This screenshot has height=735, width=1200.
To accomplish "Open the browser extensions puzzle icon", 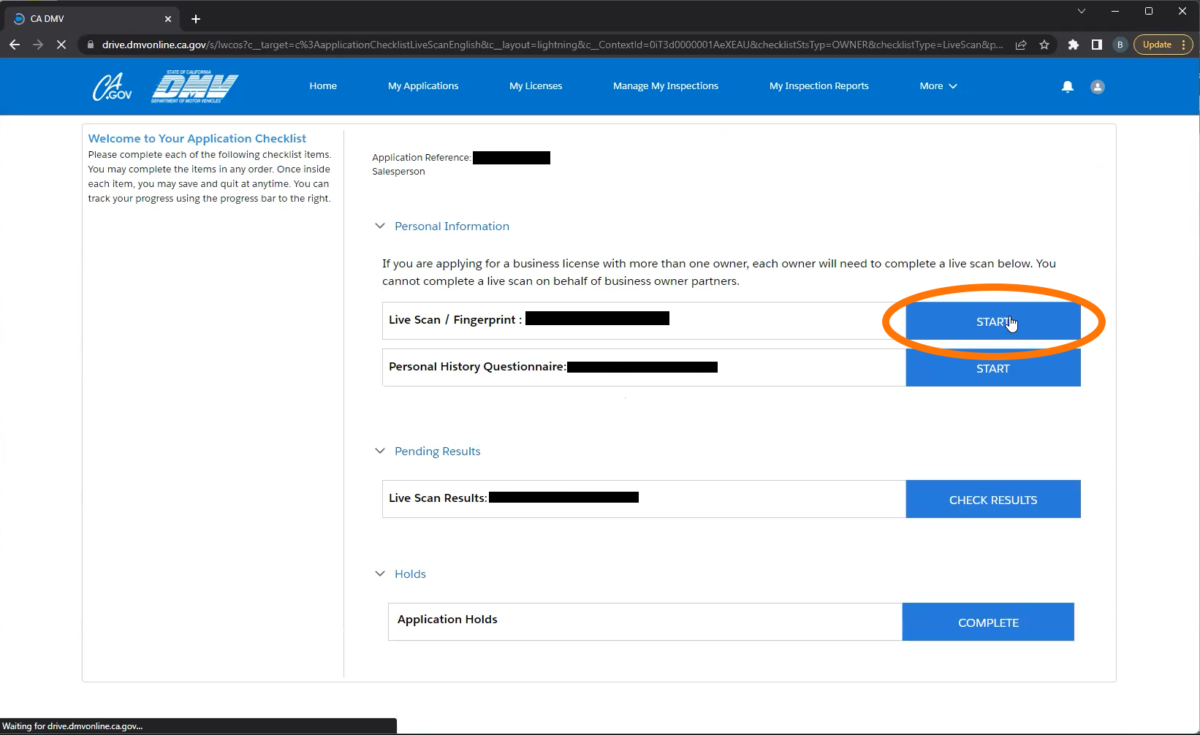I will (1073, 44).
